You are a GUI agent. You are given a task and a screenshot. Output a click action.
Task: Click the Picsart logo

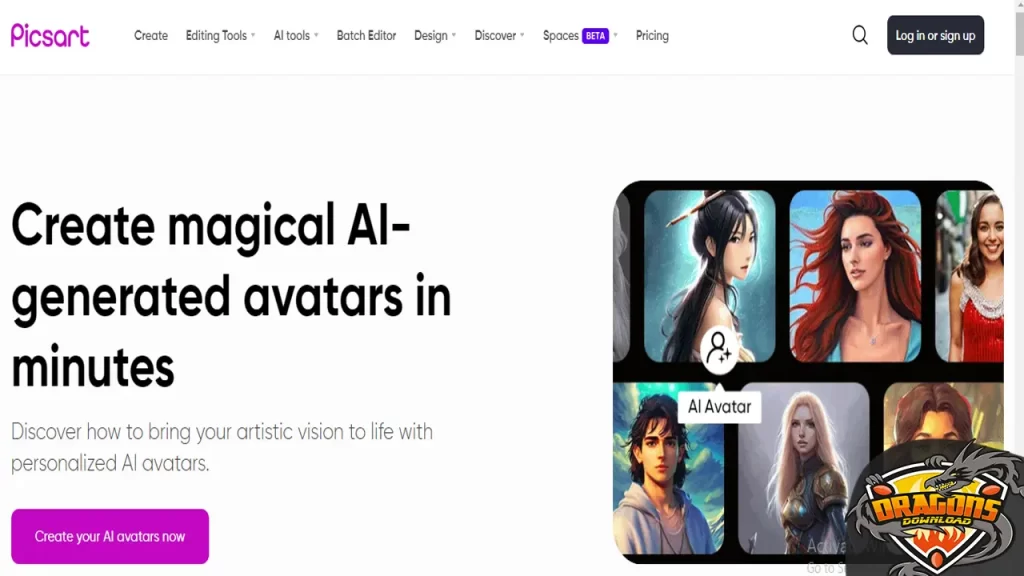50,35
